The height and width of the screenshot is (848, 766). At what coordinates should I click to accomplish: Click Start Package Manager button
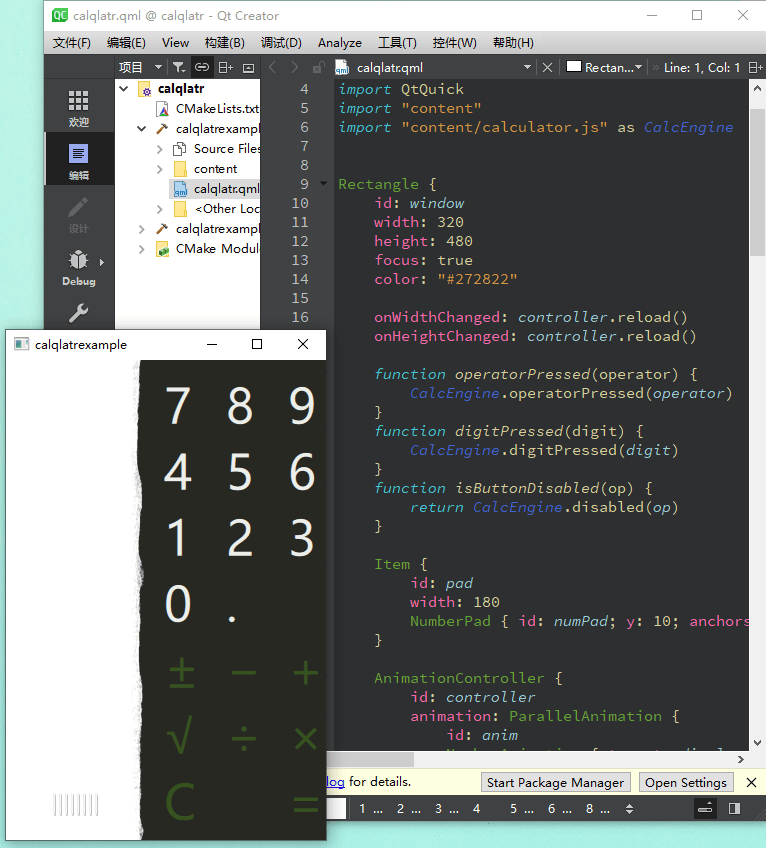pyautogui.click(x=556, y=783)
